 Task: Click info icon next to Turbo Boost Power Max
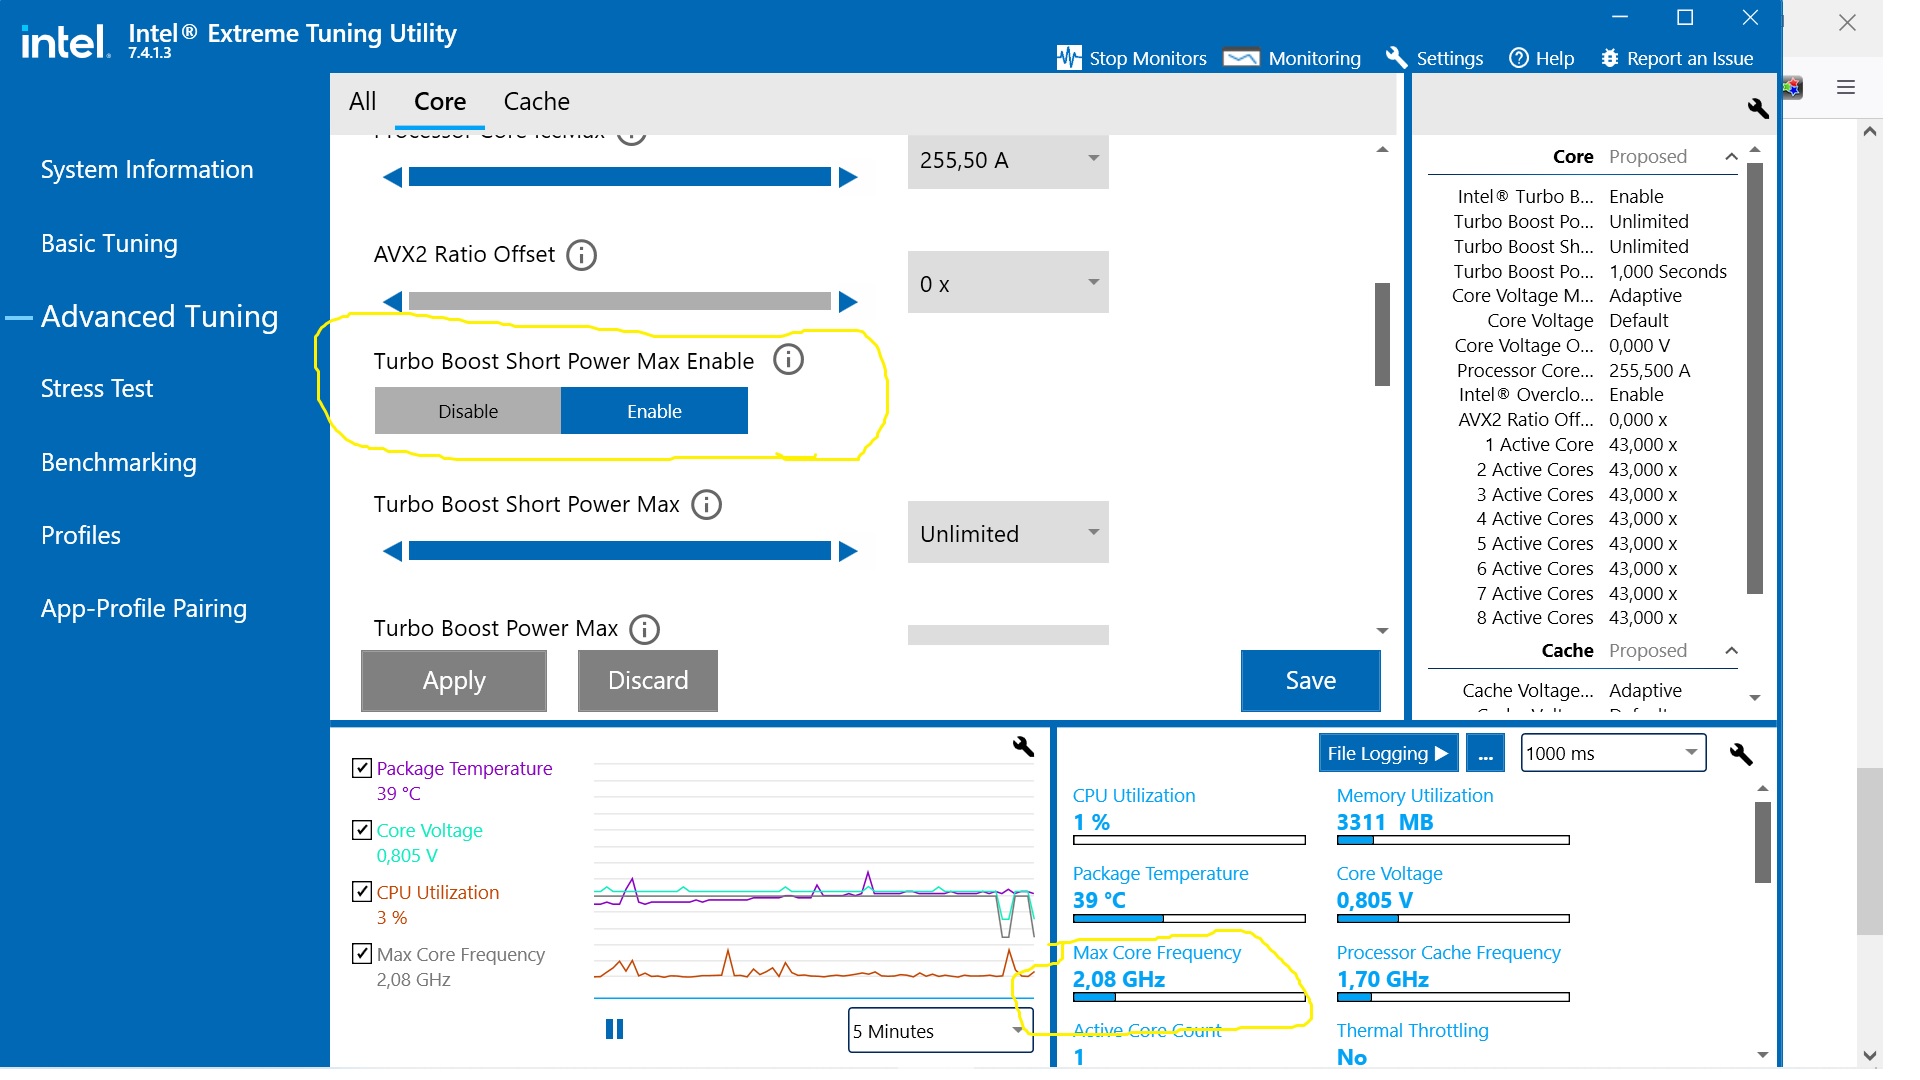point(644,629)
